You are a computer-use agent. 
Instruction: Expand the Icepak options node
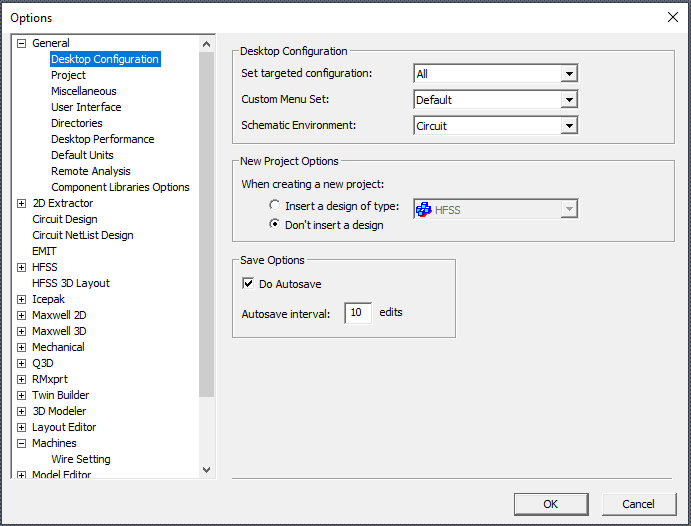[x=22, y=299]
